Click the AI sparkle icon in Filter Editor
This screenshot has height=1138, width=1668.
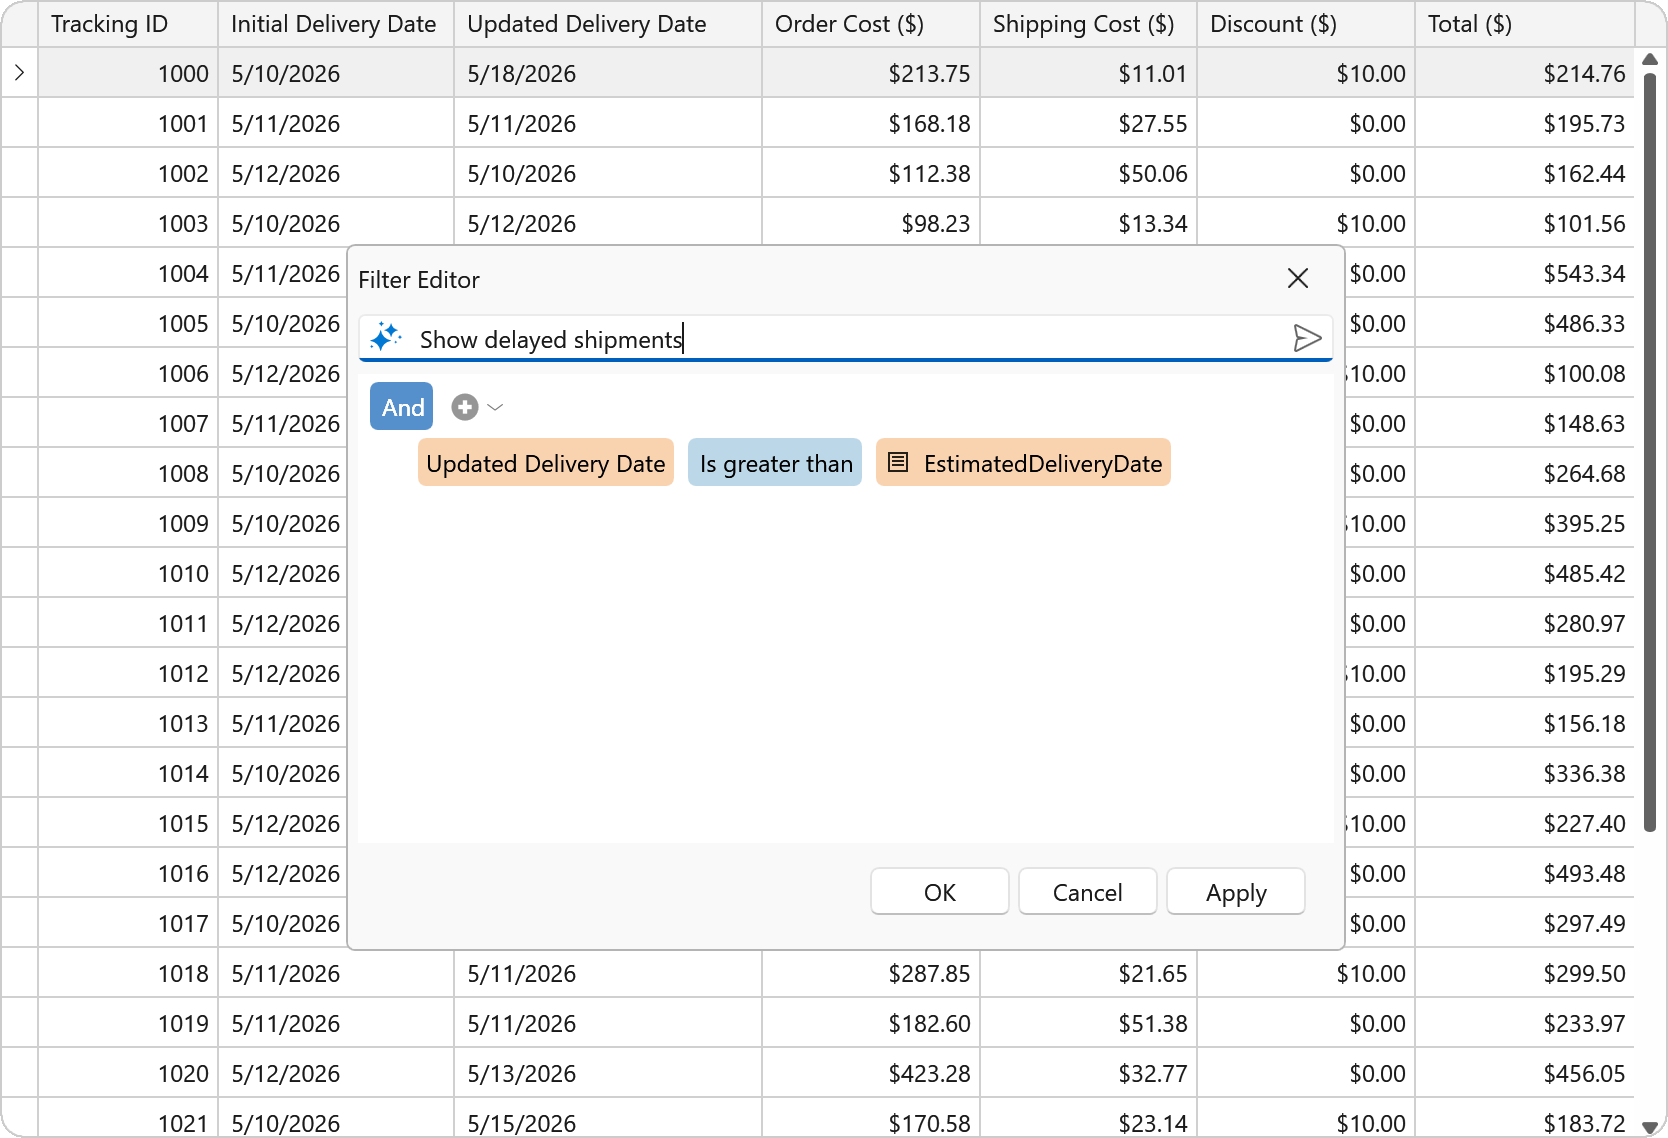click(385, 337)
